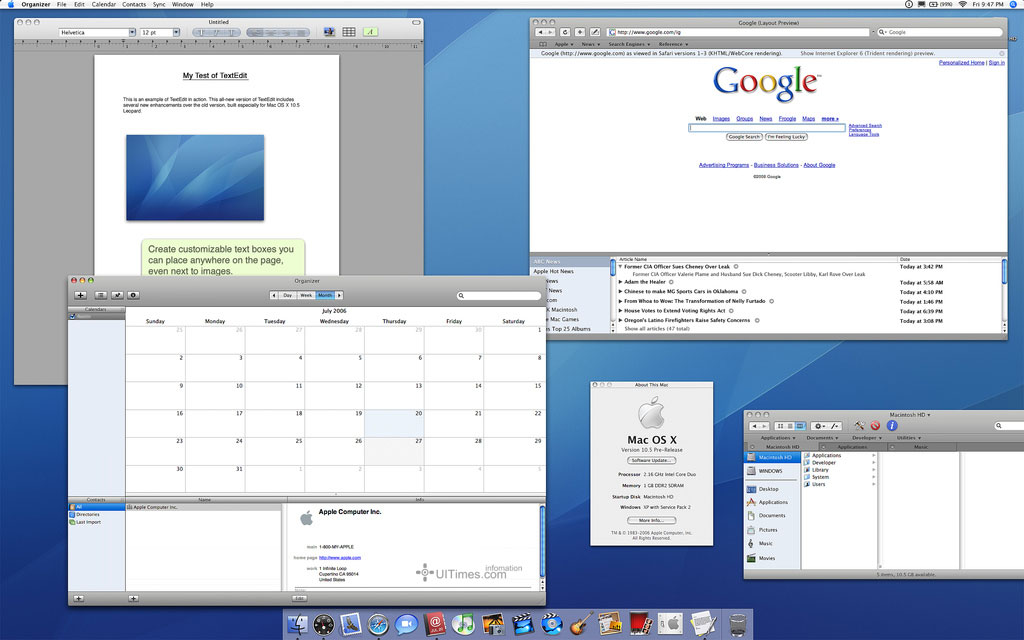The height and width of the screenshot is (640, 1024).
Task: Switch to the Music tab in Finder
Action: [921, 447]
